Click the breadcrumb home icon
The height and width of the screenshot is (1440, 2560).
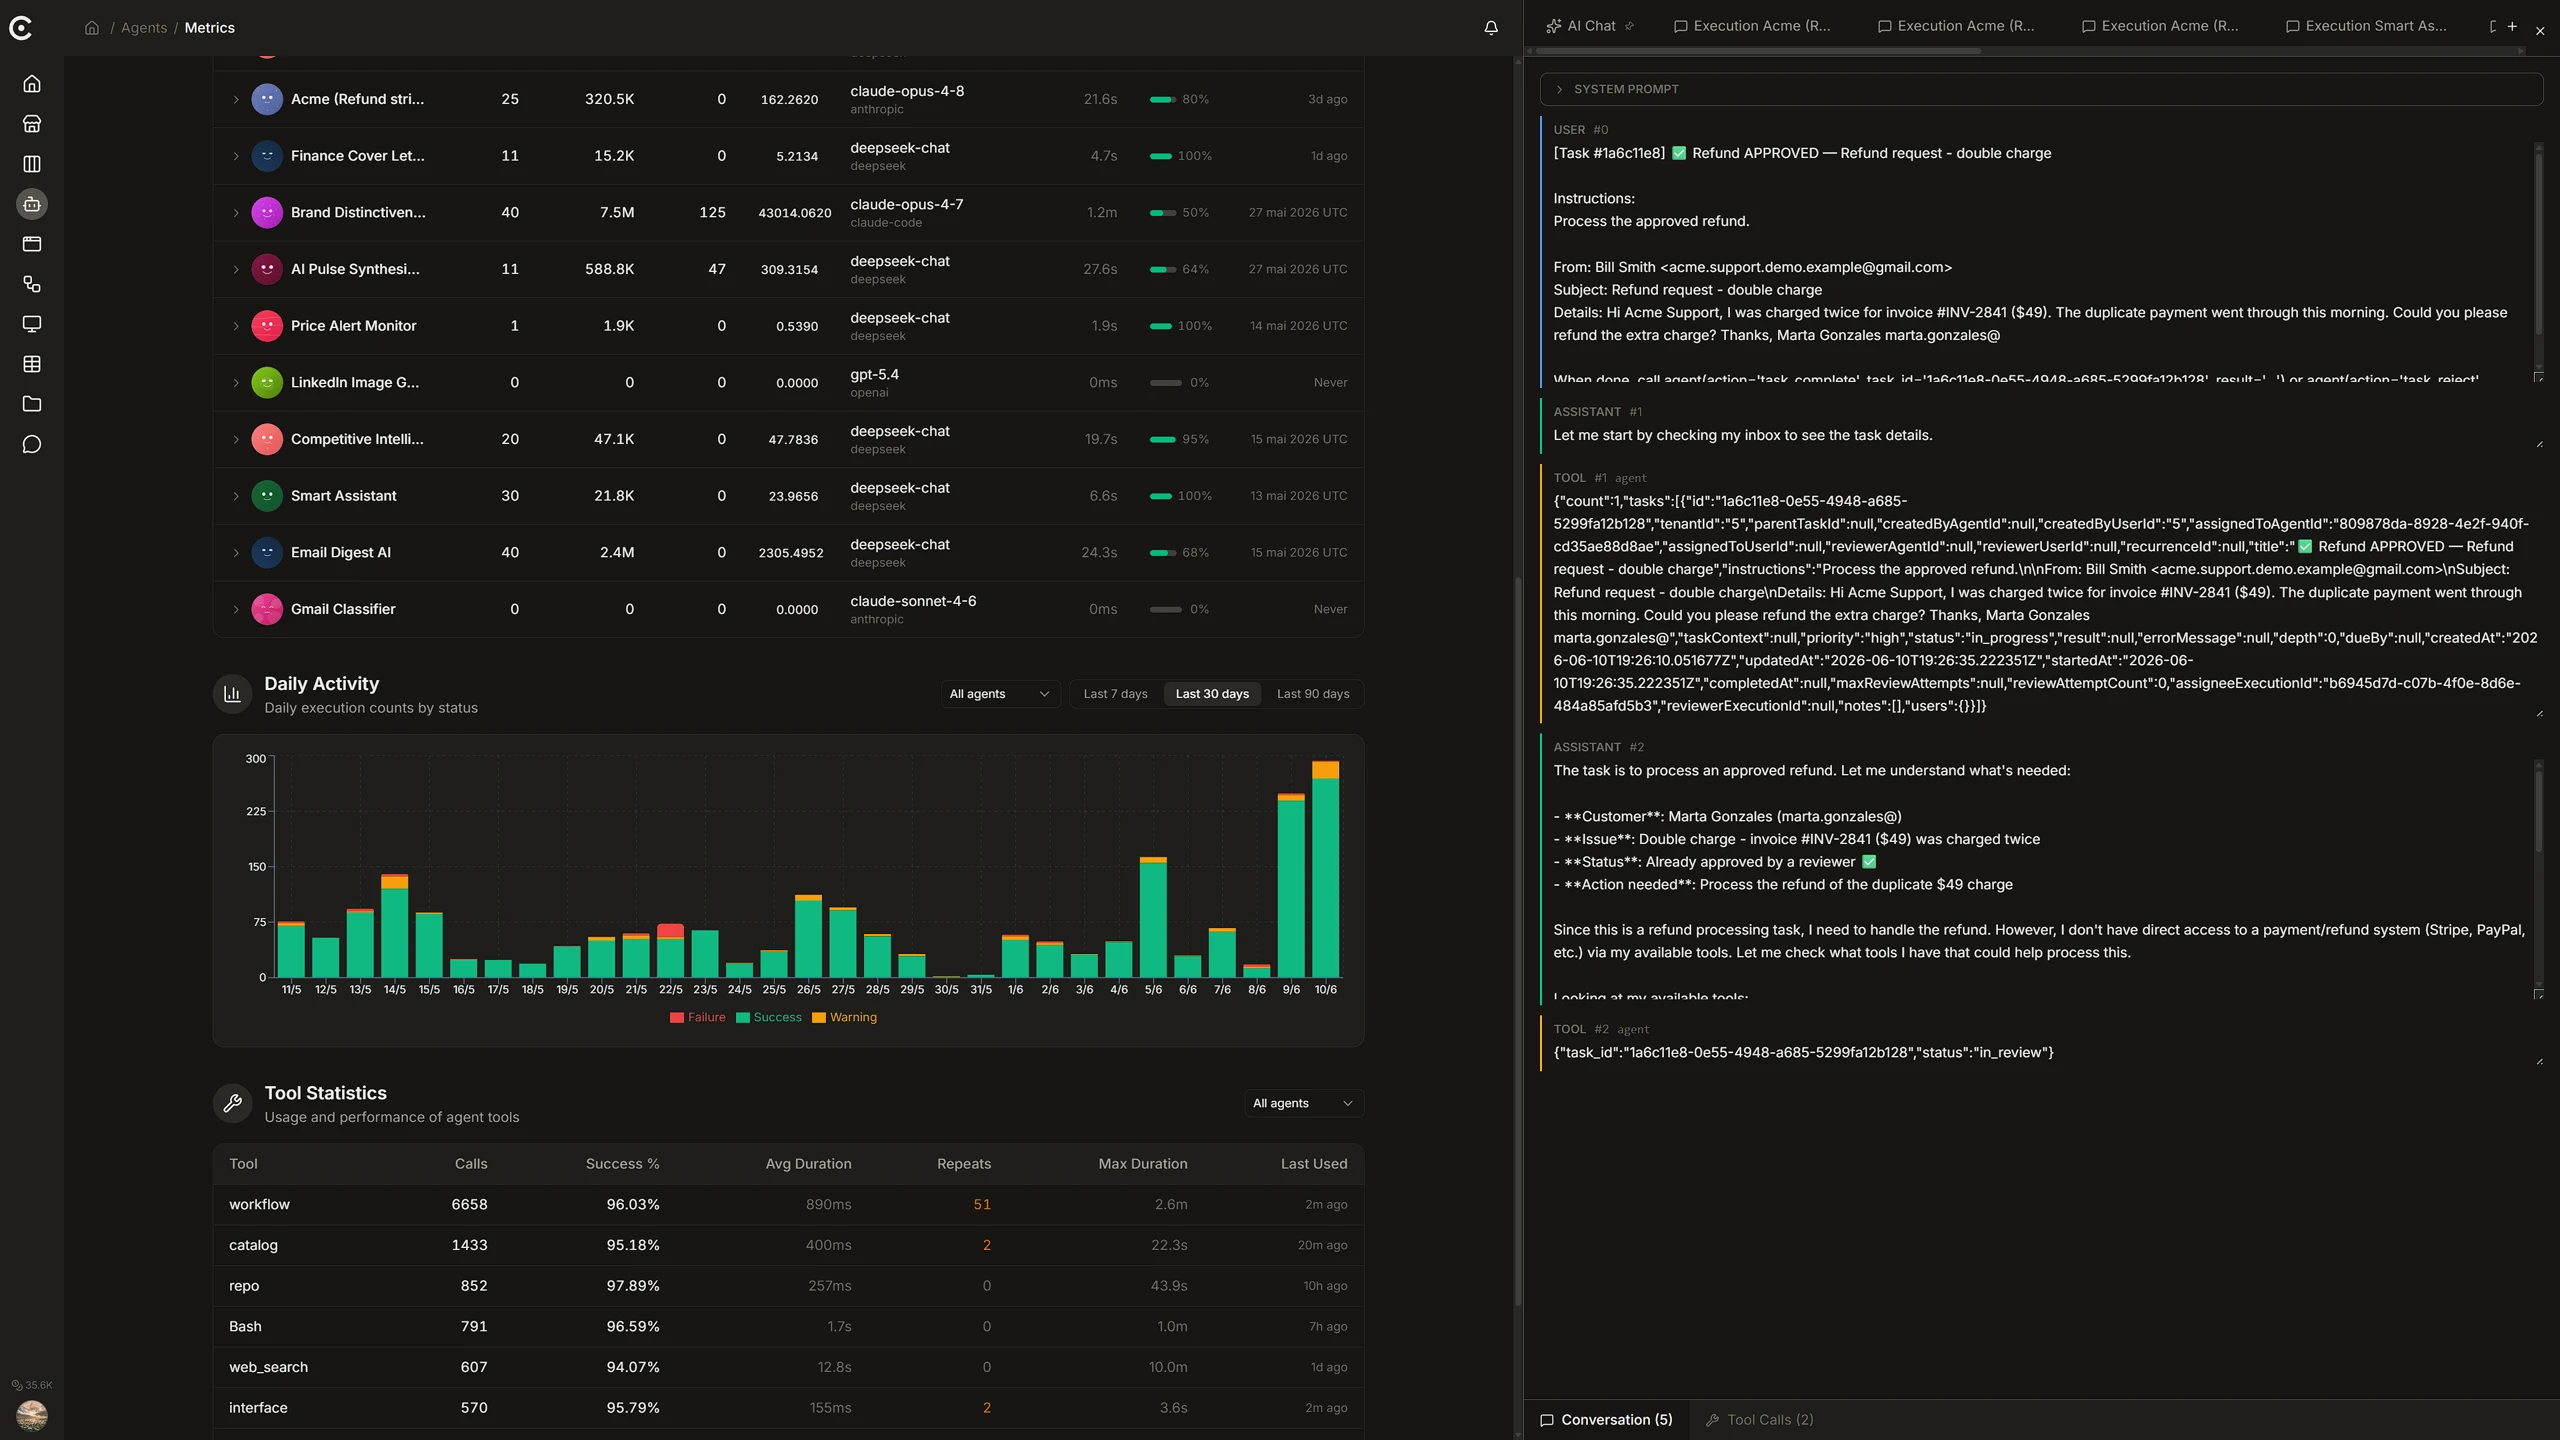pyautogui.click(x=92, y=28)
